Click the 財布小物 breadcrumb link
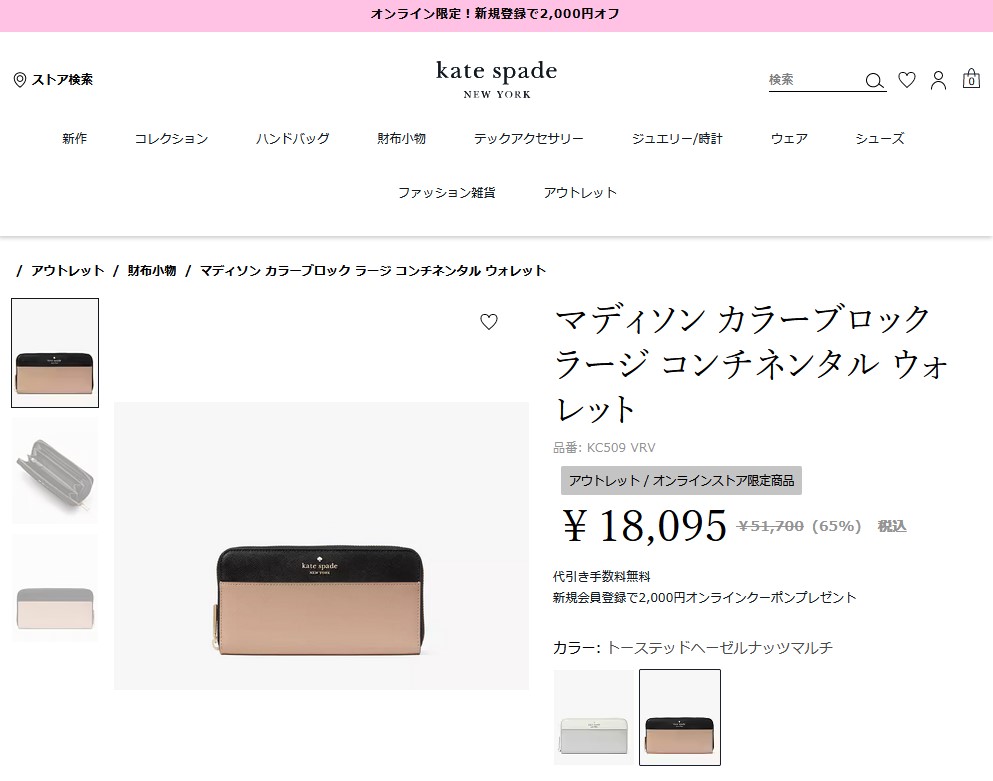This screenshot has height=781, width=993. [152, 270]
